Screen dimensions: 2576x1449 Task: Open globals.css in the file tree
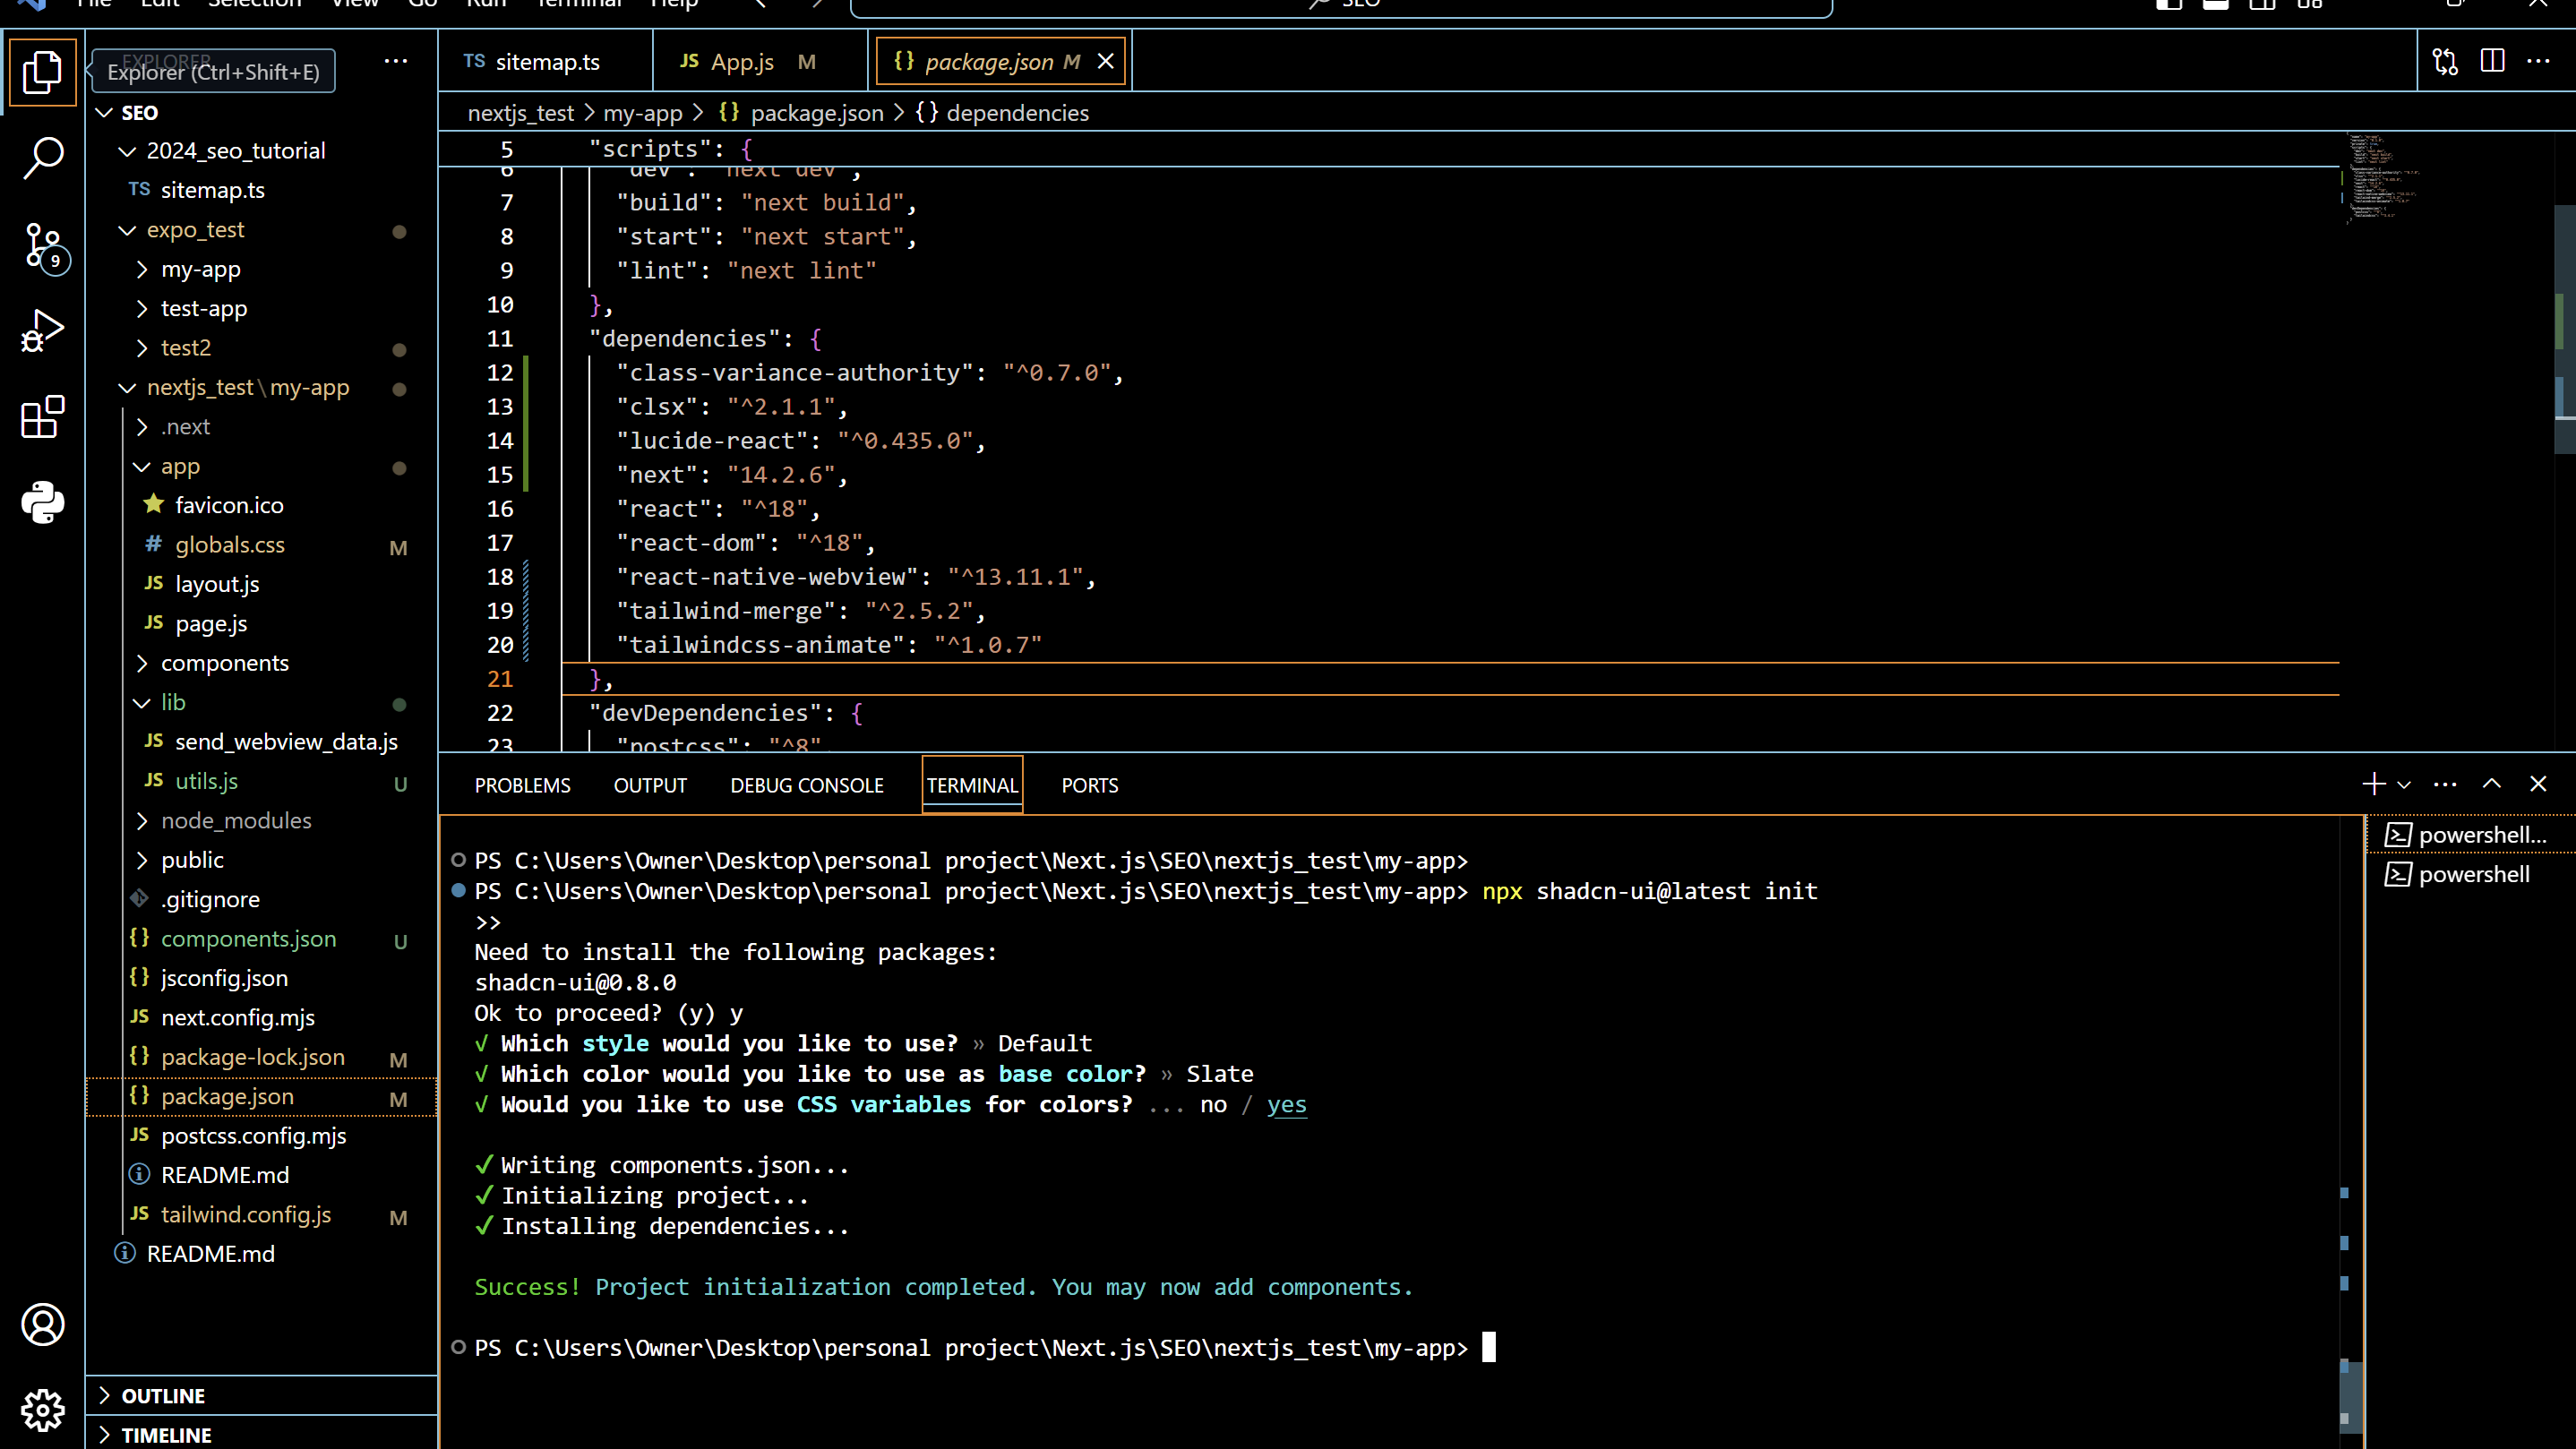tap(262, 545)
